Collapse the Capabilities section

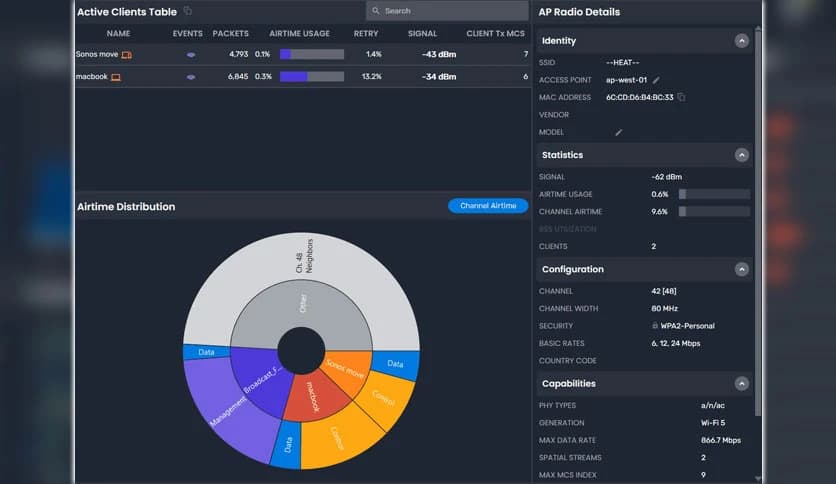tap(741, 384)
